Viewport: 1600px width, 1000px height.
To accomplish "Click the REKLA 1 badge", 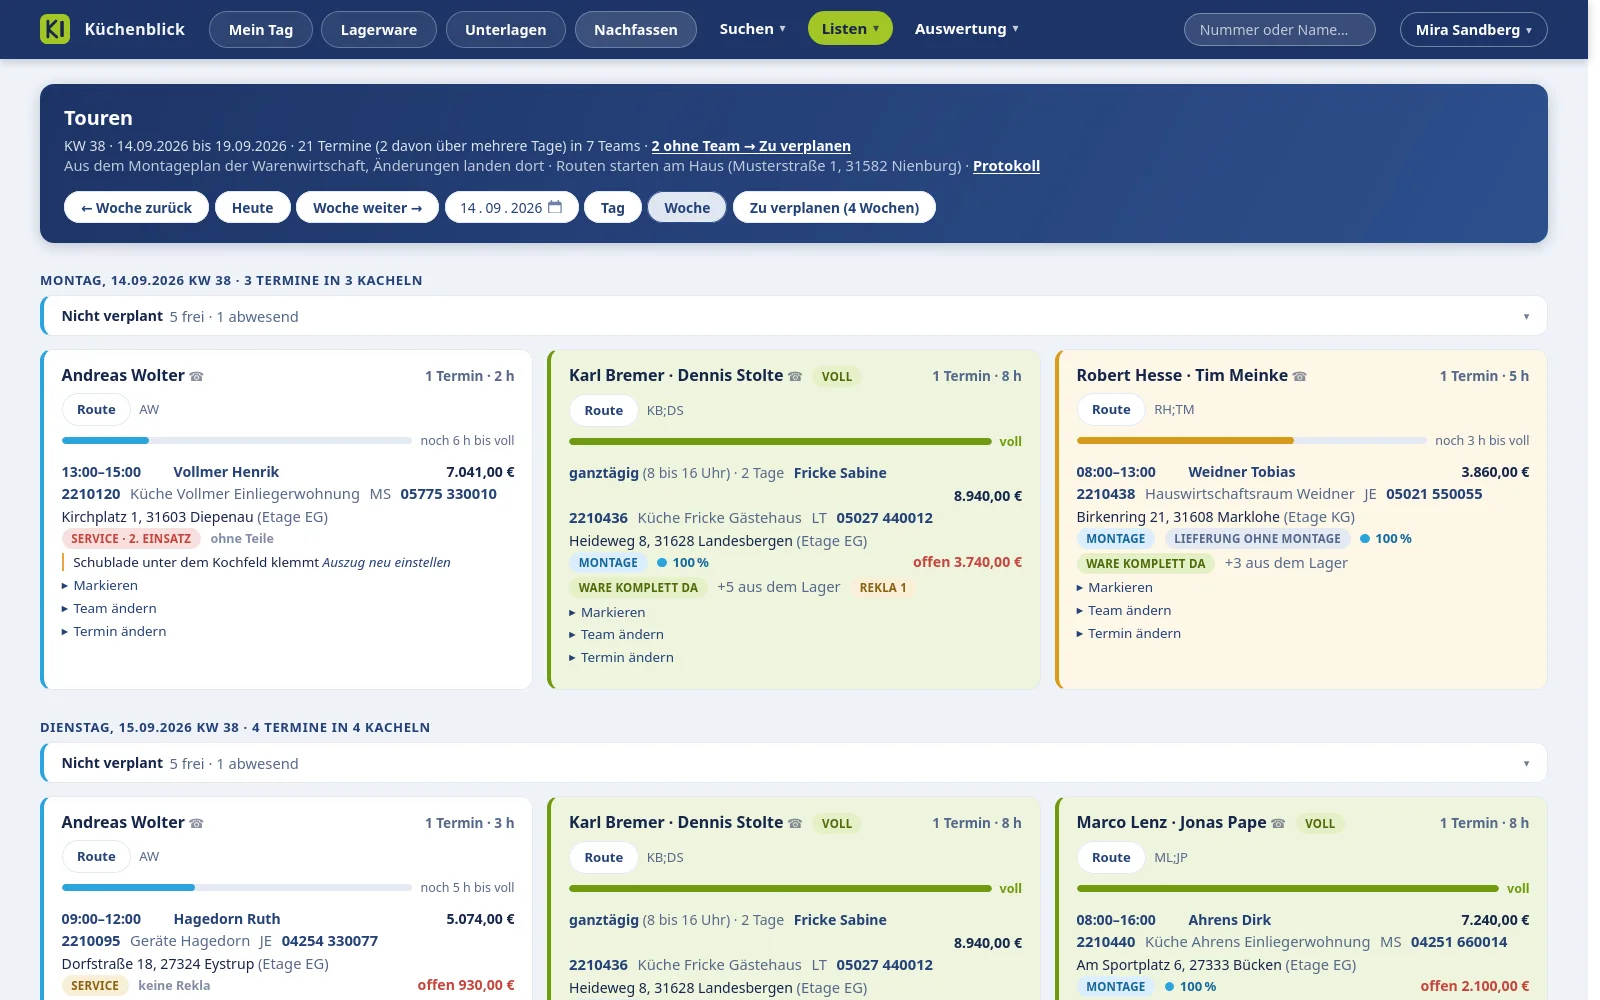I will pyautogui.click(x=883, y=588).
